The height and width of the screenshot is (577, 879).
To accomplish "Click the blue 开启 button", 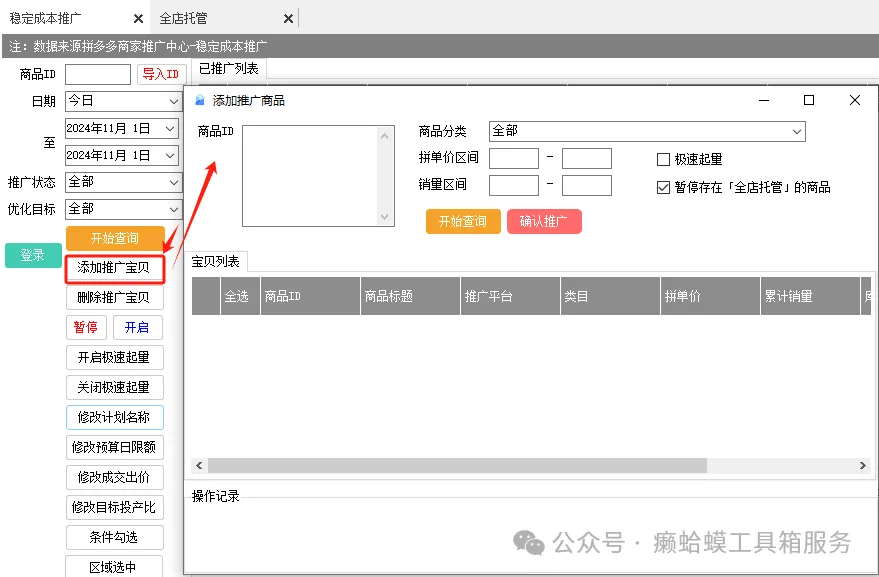I will 137,327.
